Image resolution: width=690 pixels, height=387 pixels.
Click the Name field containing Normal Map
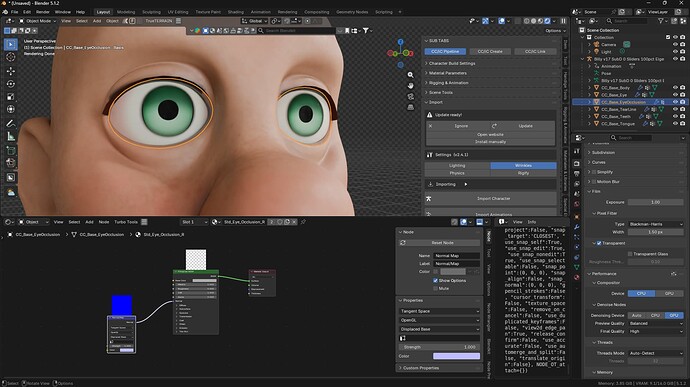[x=456, y=255]
